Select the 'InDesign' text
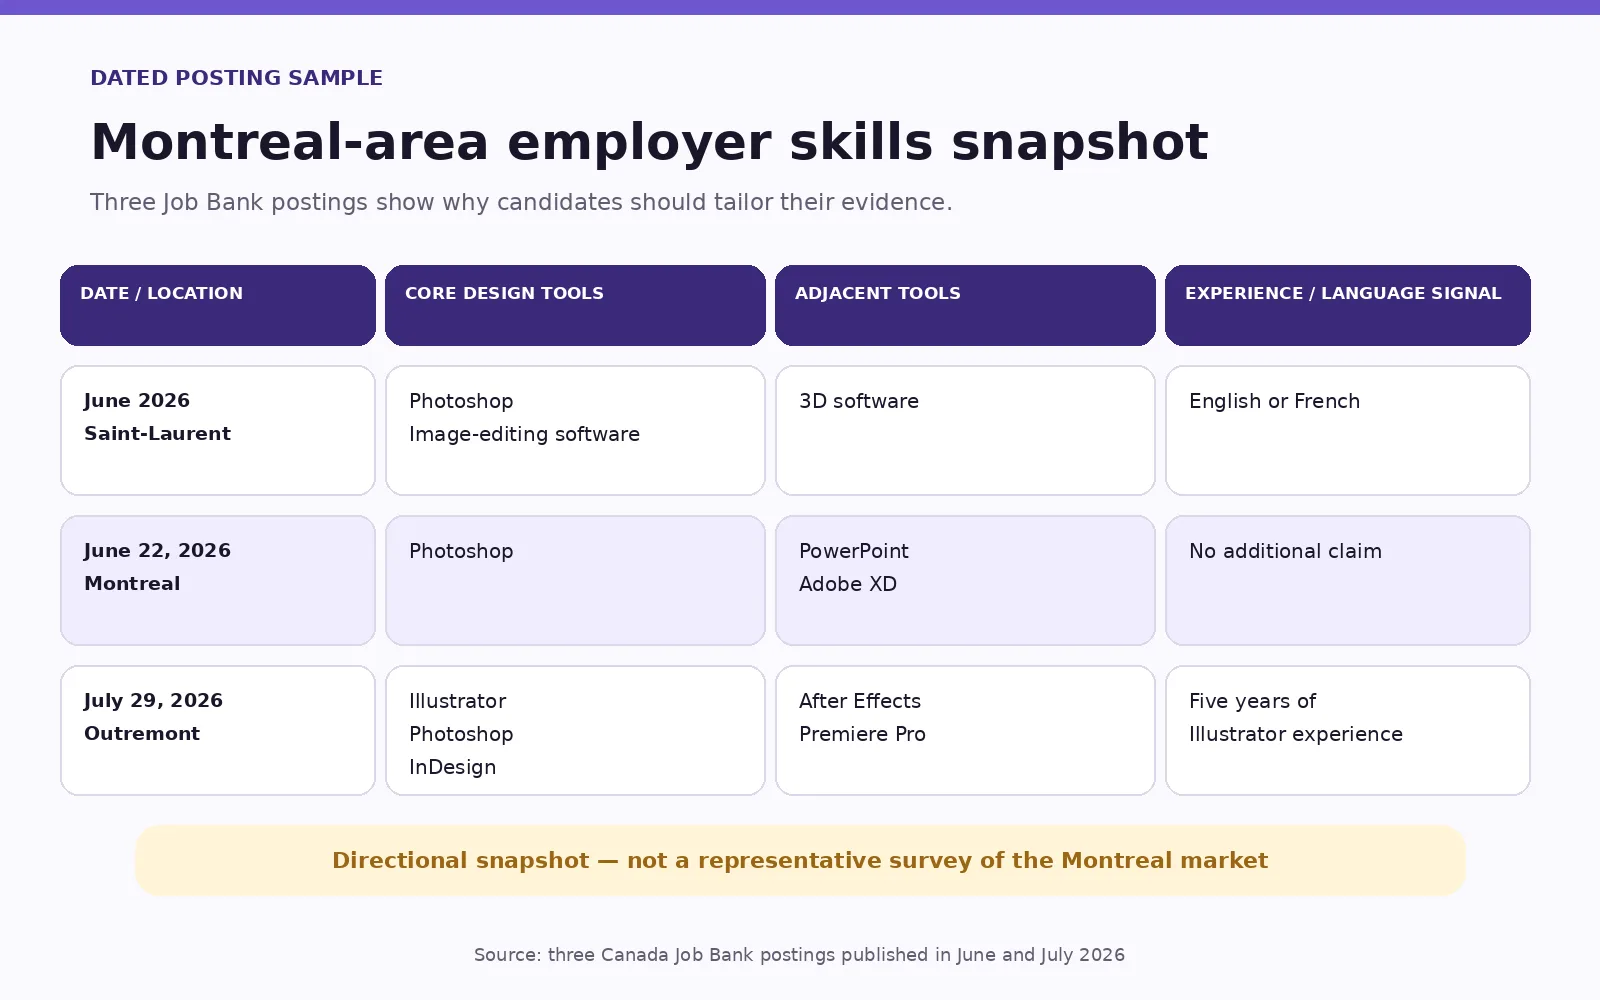Viewport: 1600px width, 1000px height. pyautogui.click(x=452, y=767)
